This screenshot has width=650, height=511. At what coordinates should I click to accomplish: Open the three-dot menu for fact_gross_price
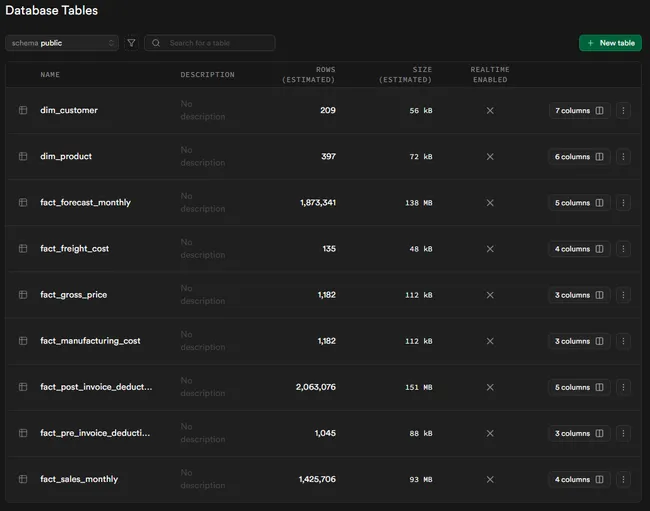[x=623, y=295]
